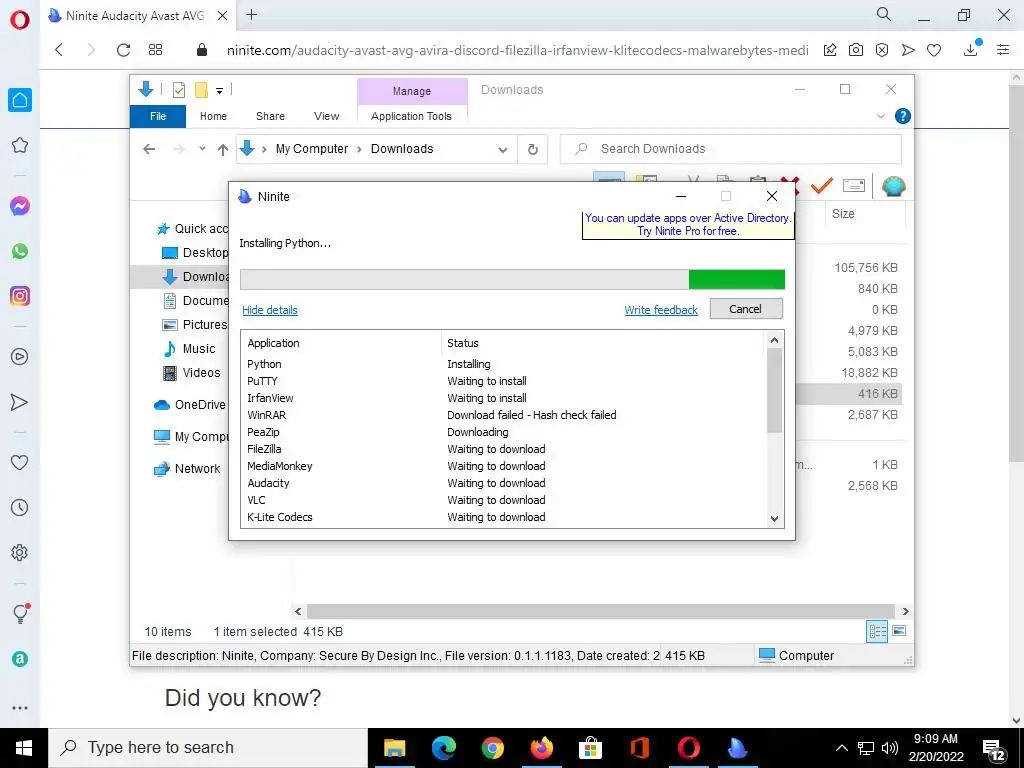Click the Explorer help question mark
Screen dimensions: 1024x768
pyautogui.click(x=903, y=116)
